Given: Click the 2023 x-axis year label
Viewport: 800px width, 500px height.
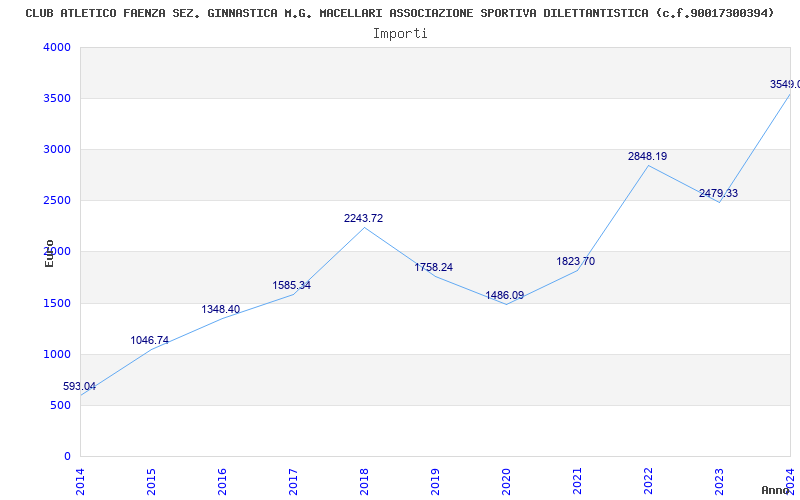Looking at the screenshot, I should click(x=719, y=481).
